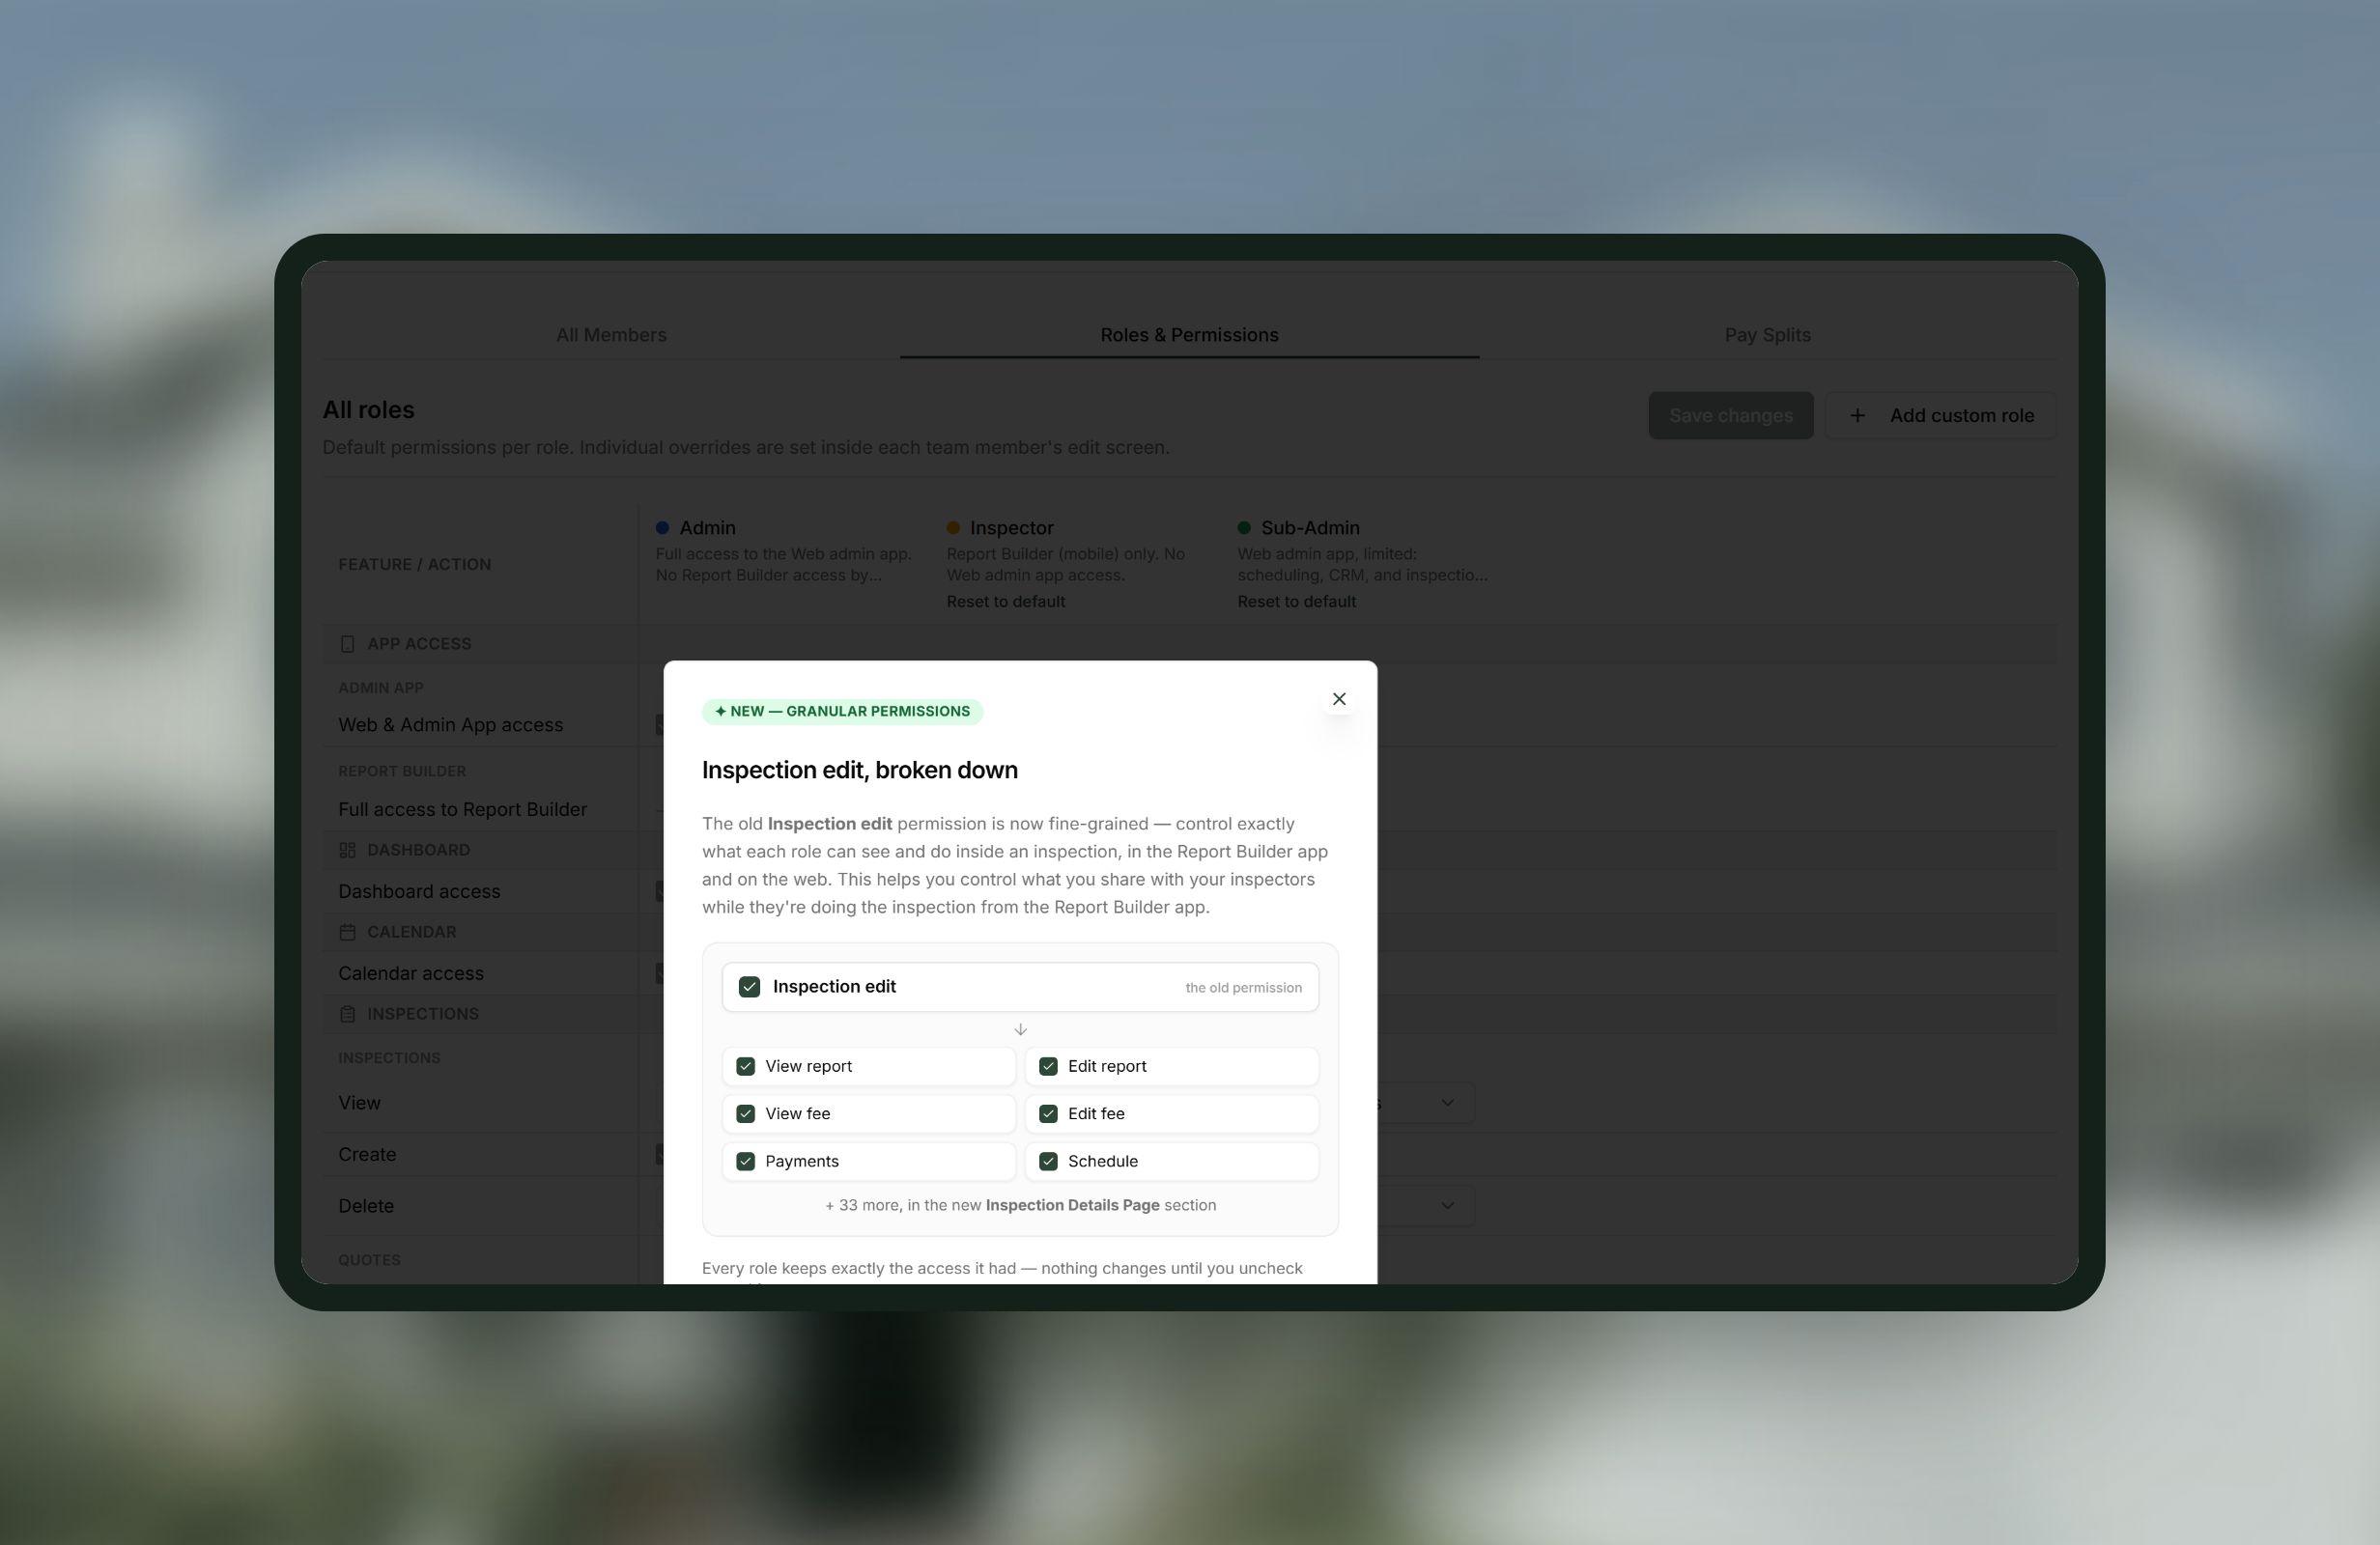Open the dropdown chevron in the View row
The height and width of the screenshot is (1545, 2380).
pos(1447,1103)
